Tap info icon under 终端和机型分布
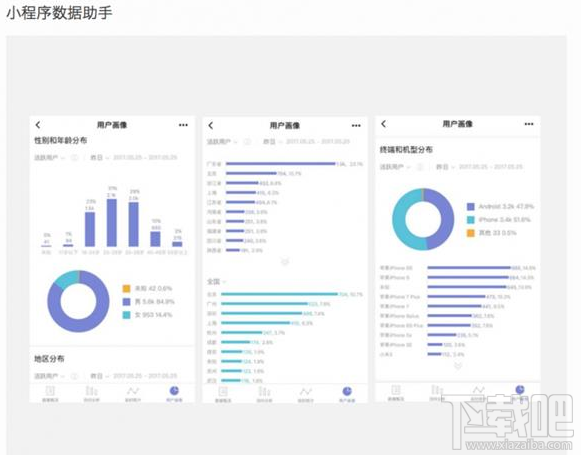The image size is (581, 455). (420, 167)
